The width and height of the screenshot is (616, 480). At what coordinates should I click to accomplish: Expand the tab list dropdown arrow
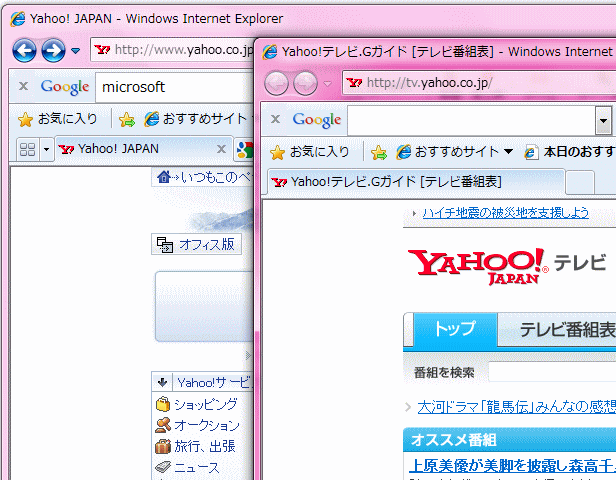[46, 149]
